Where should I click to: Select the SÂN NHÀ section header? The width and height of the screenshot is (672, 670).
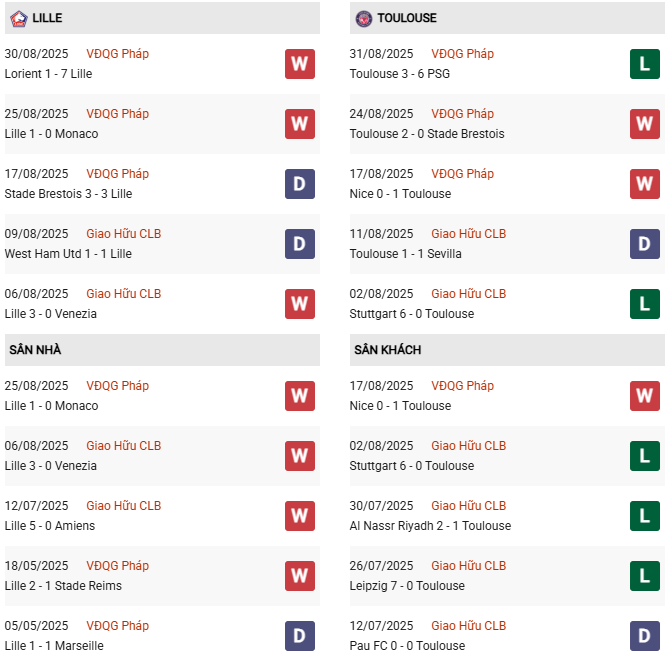click(35, 350)
